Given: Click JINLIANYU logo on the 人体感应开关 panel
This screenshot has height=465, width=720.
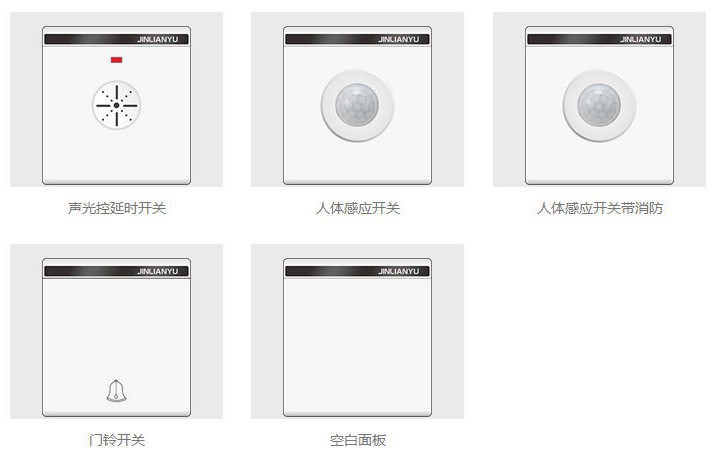Looking at the screenshot, I should (399, 39).
